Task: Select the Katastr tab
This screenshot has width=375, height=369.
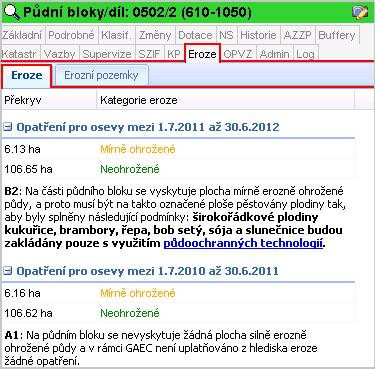Action: [20, 54]
